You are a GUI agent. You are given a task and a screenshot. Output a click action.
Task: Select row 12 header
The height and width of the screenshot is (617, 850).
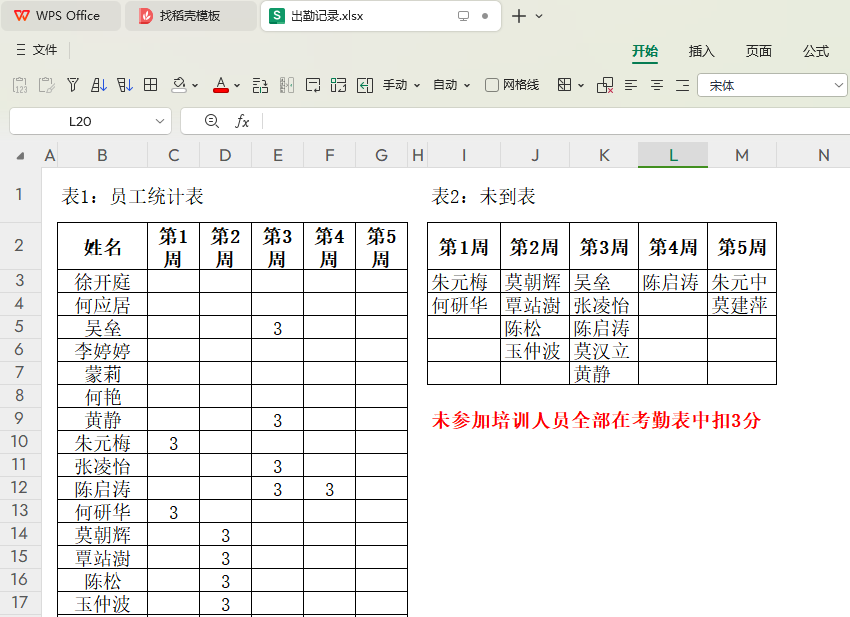coord(20,488)
